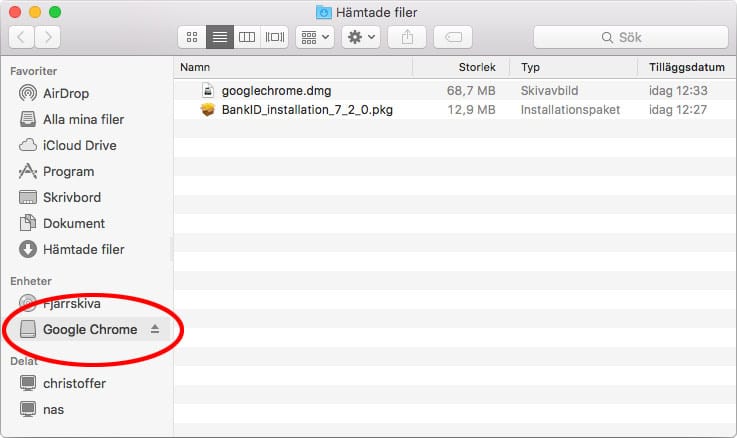Open AirDrop in the sidebar
This screenshot has width=737, height=438.
66,93
